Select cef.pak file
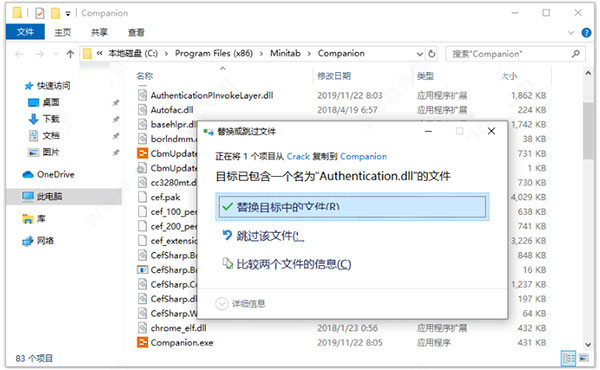This screenshot has width=600, height=370. point(165,197)
